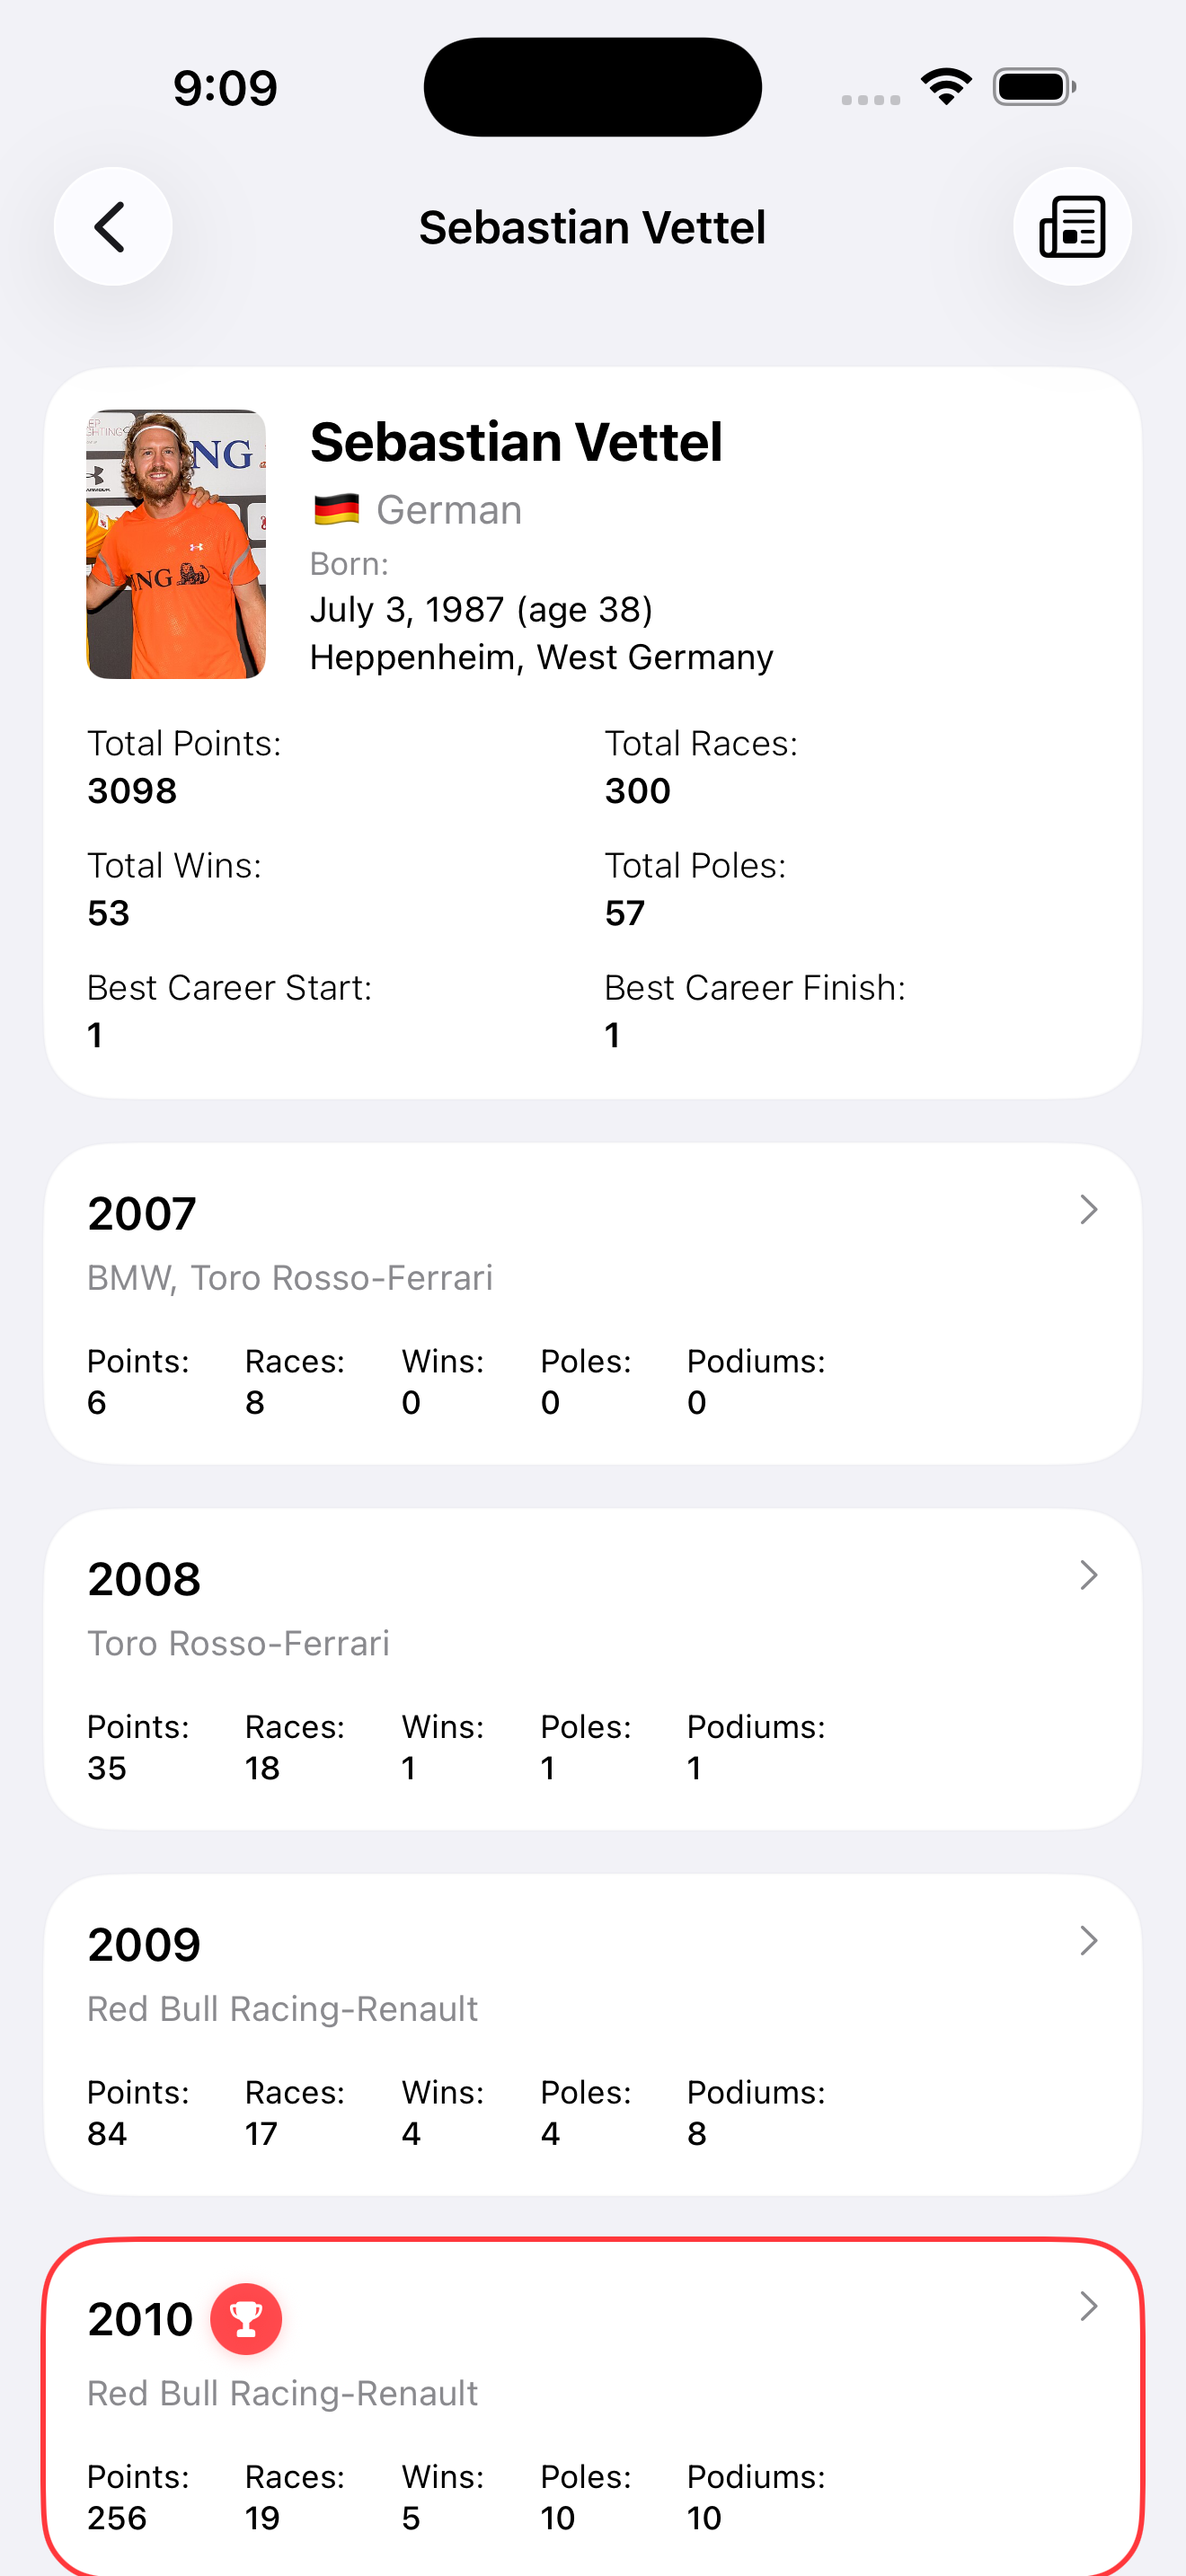Open the news article icon
Screen dimensions: 1186x2576
[x=1072, y=227]
